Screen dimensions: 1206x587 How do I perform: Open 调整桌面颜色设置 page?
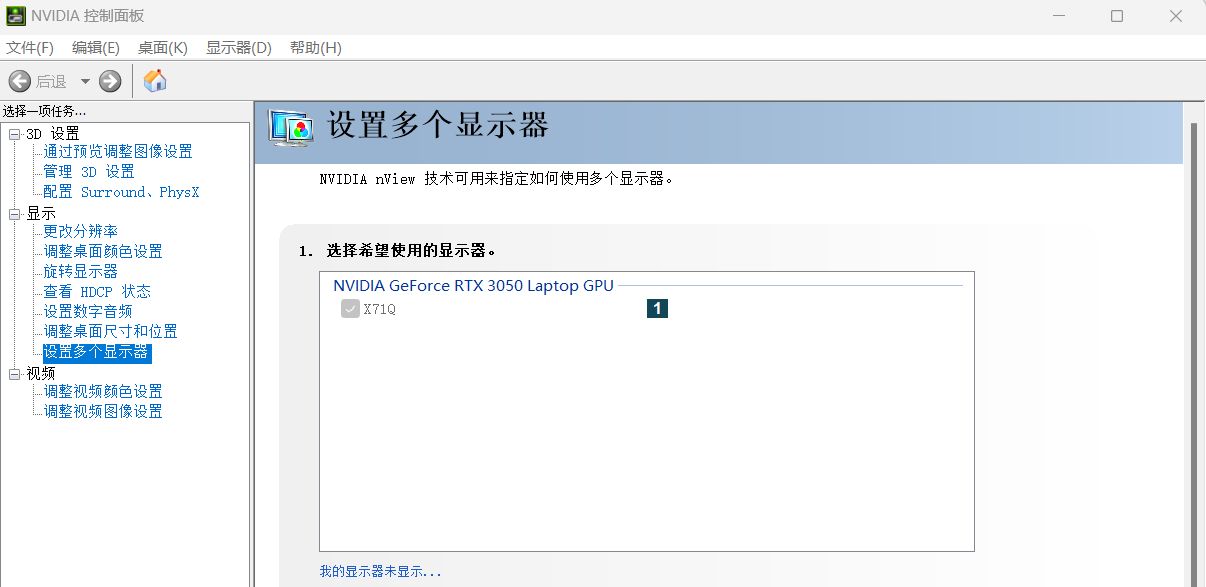[103, 252]
